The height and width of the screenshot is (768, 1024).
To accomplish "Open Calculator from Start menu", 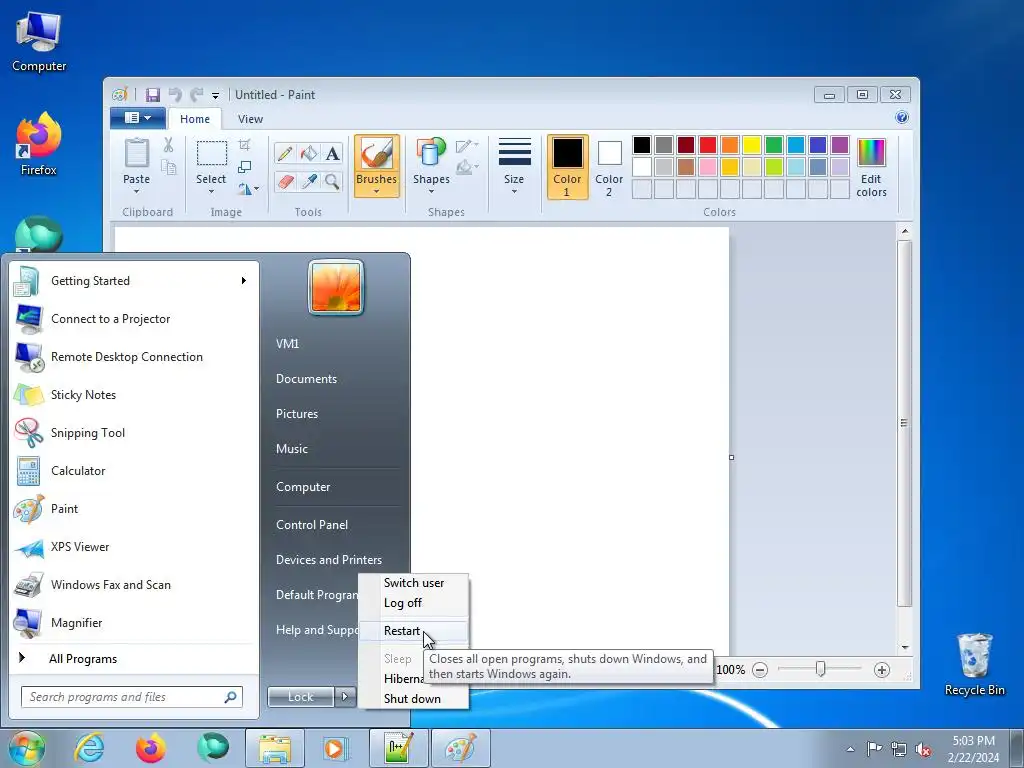I will tap(135, 471).
